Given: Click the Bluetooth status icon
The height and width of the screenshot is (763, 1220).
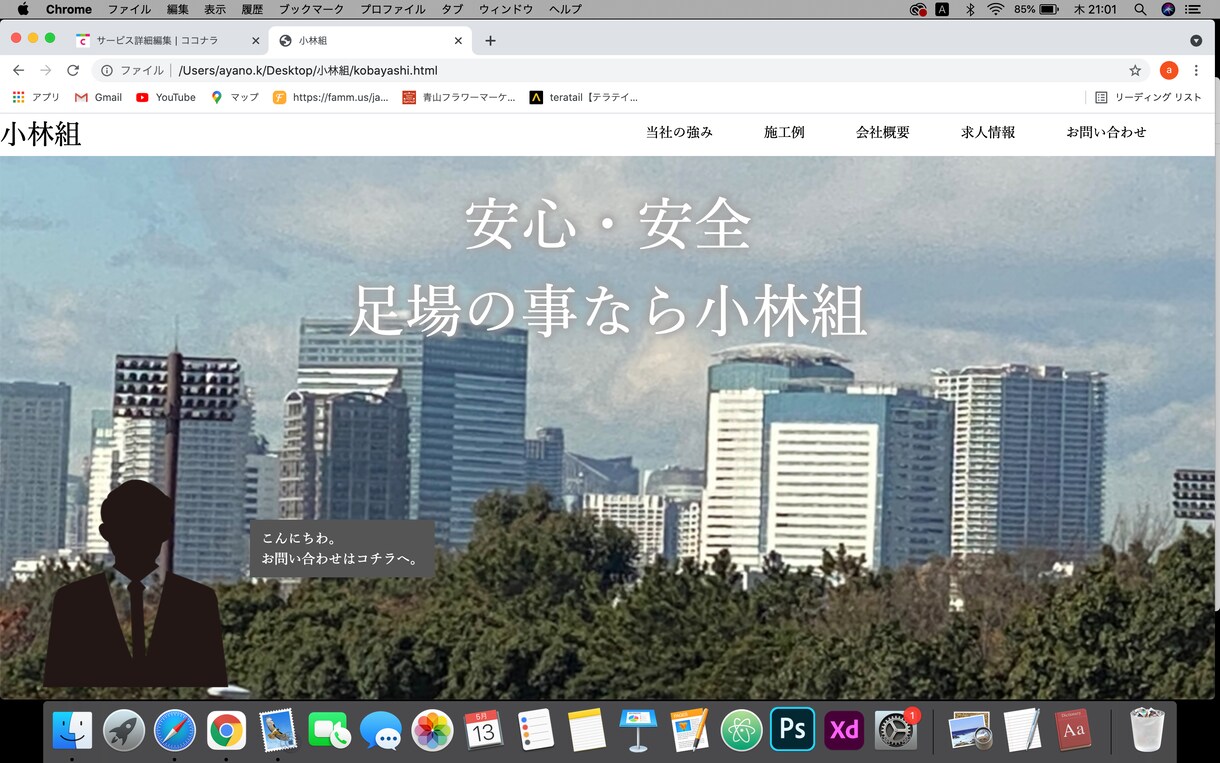Looking at the screenshot, I should pos(969,9).
